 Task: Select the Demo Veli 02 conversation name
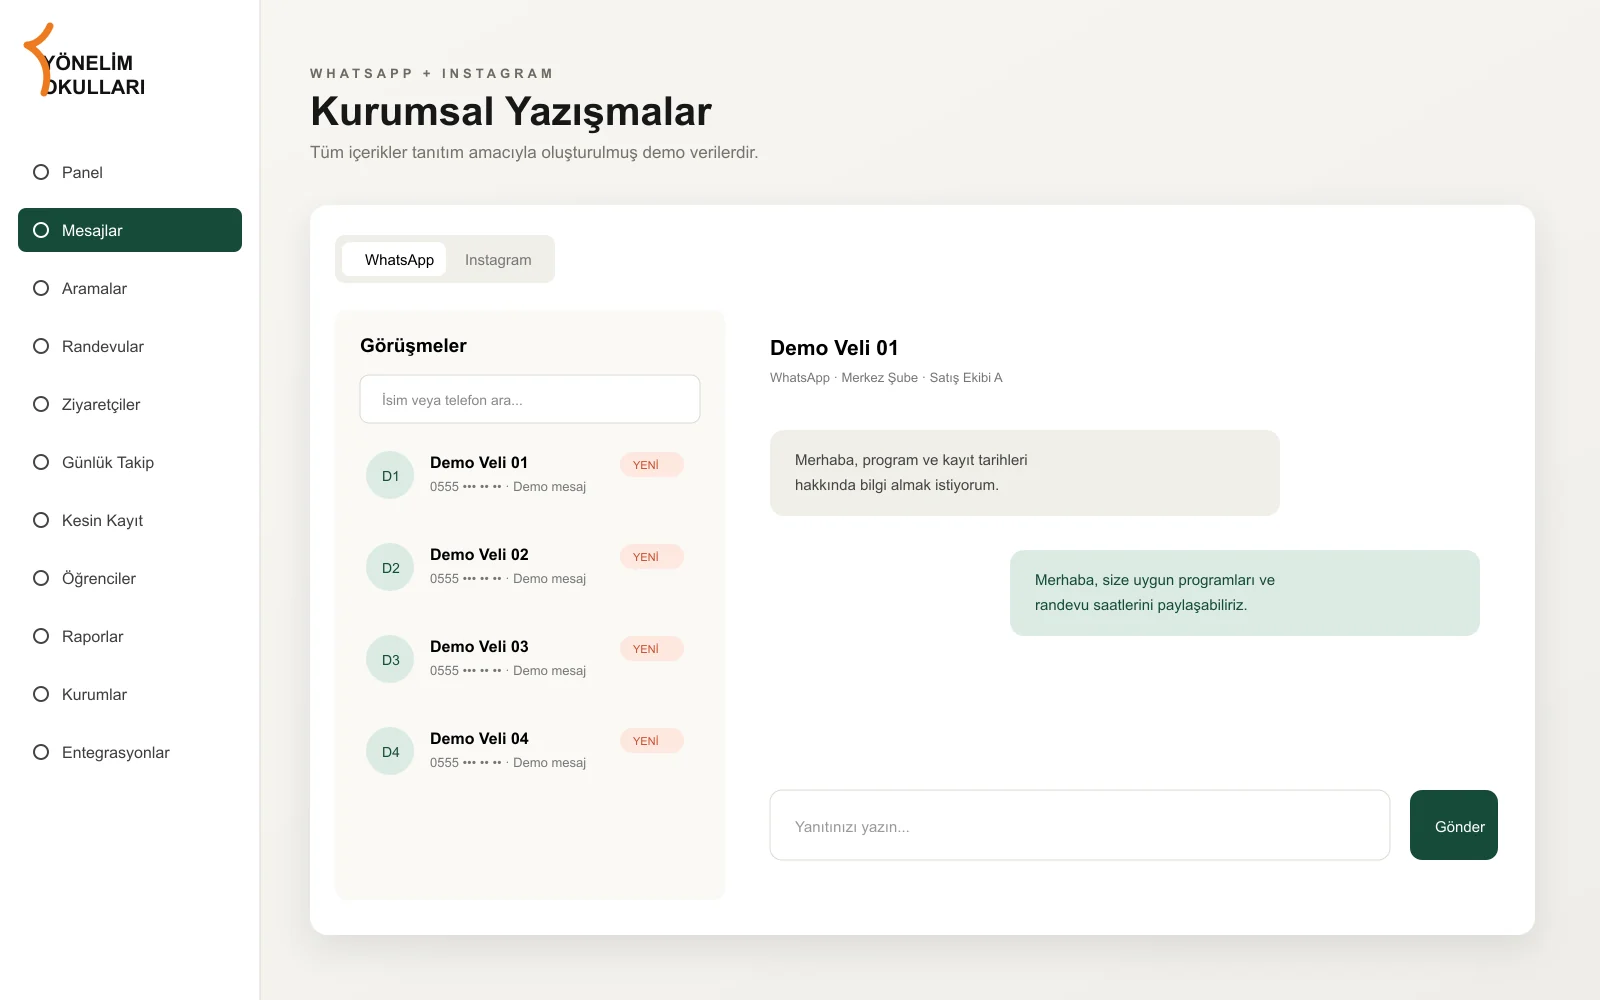(x=479, y=554)
